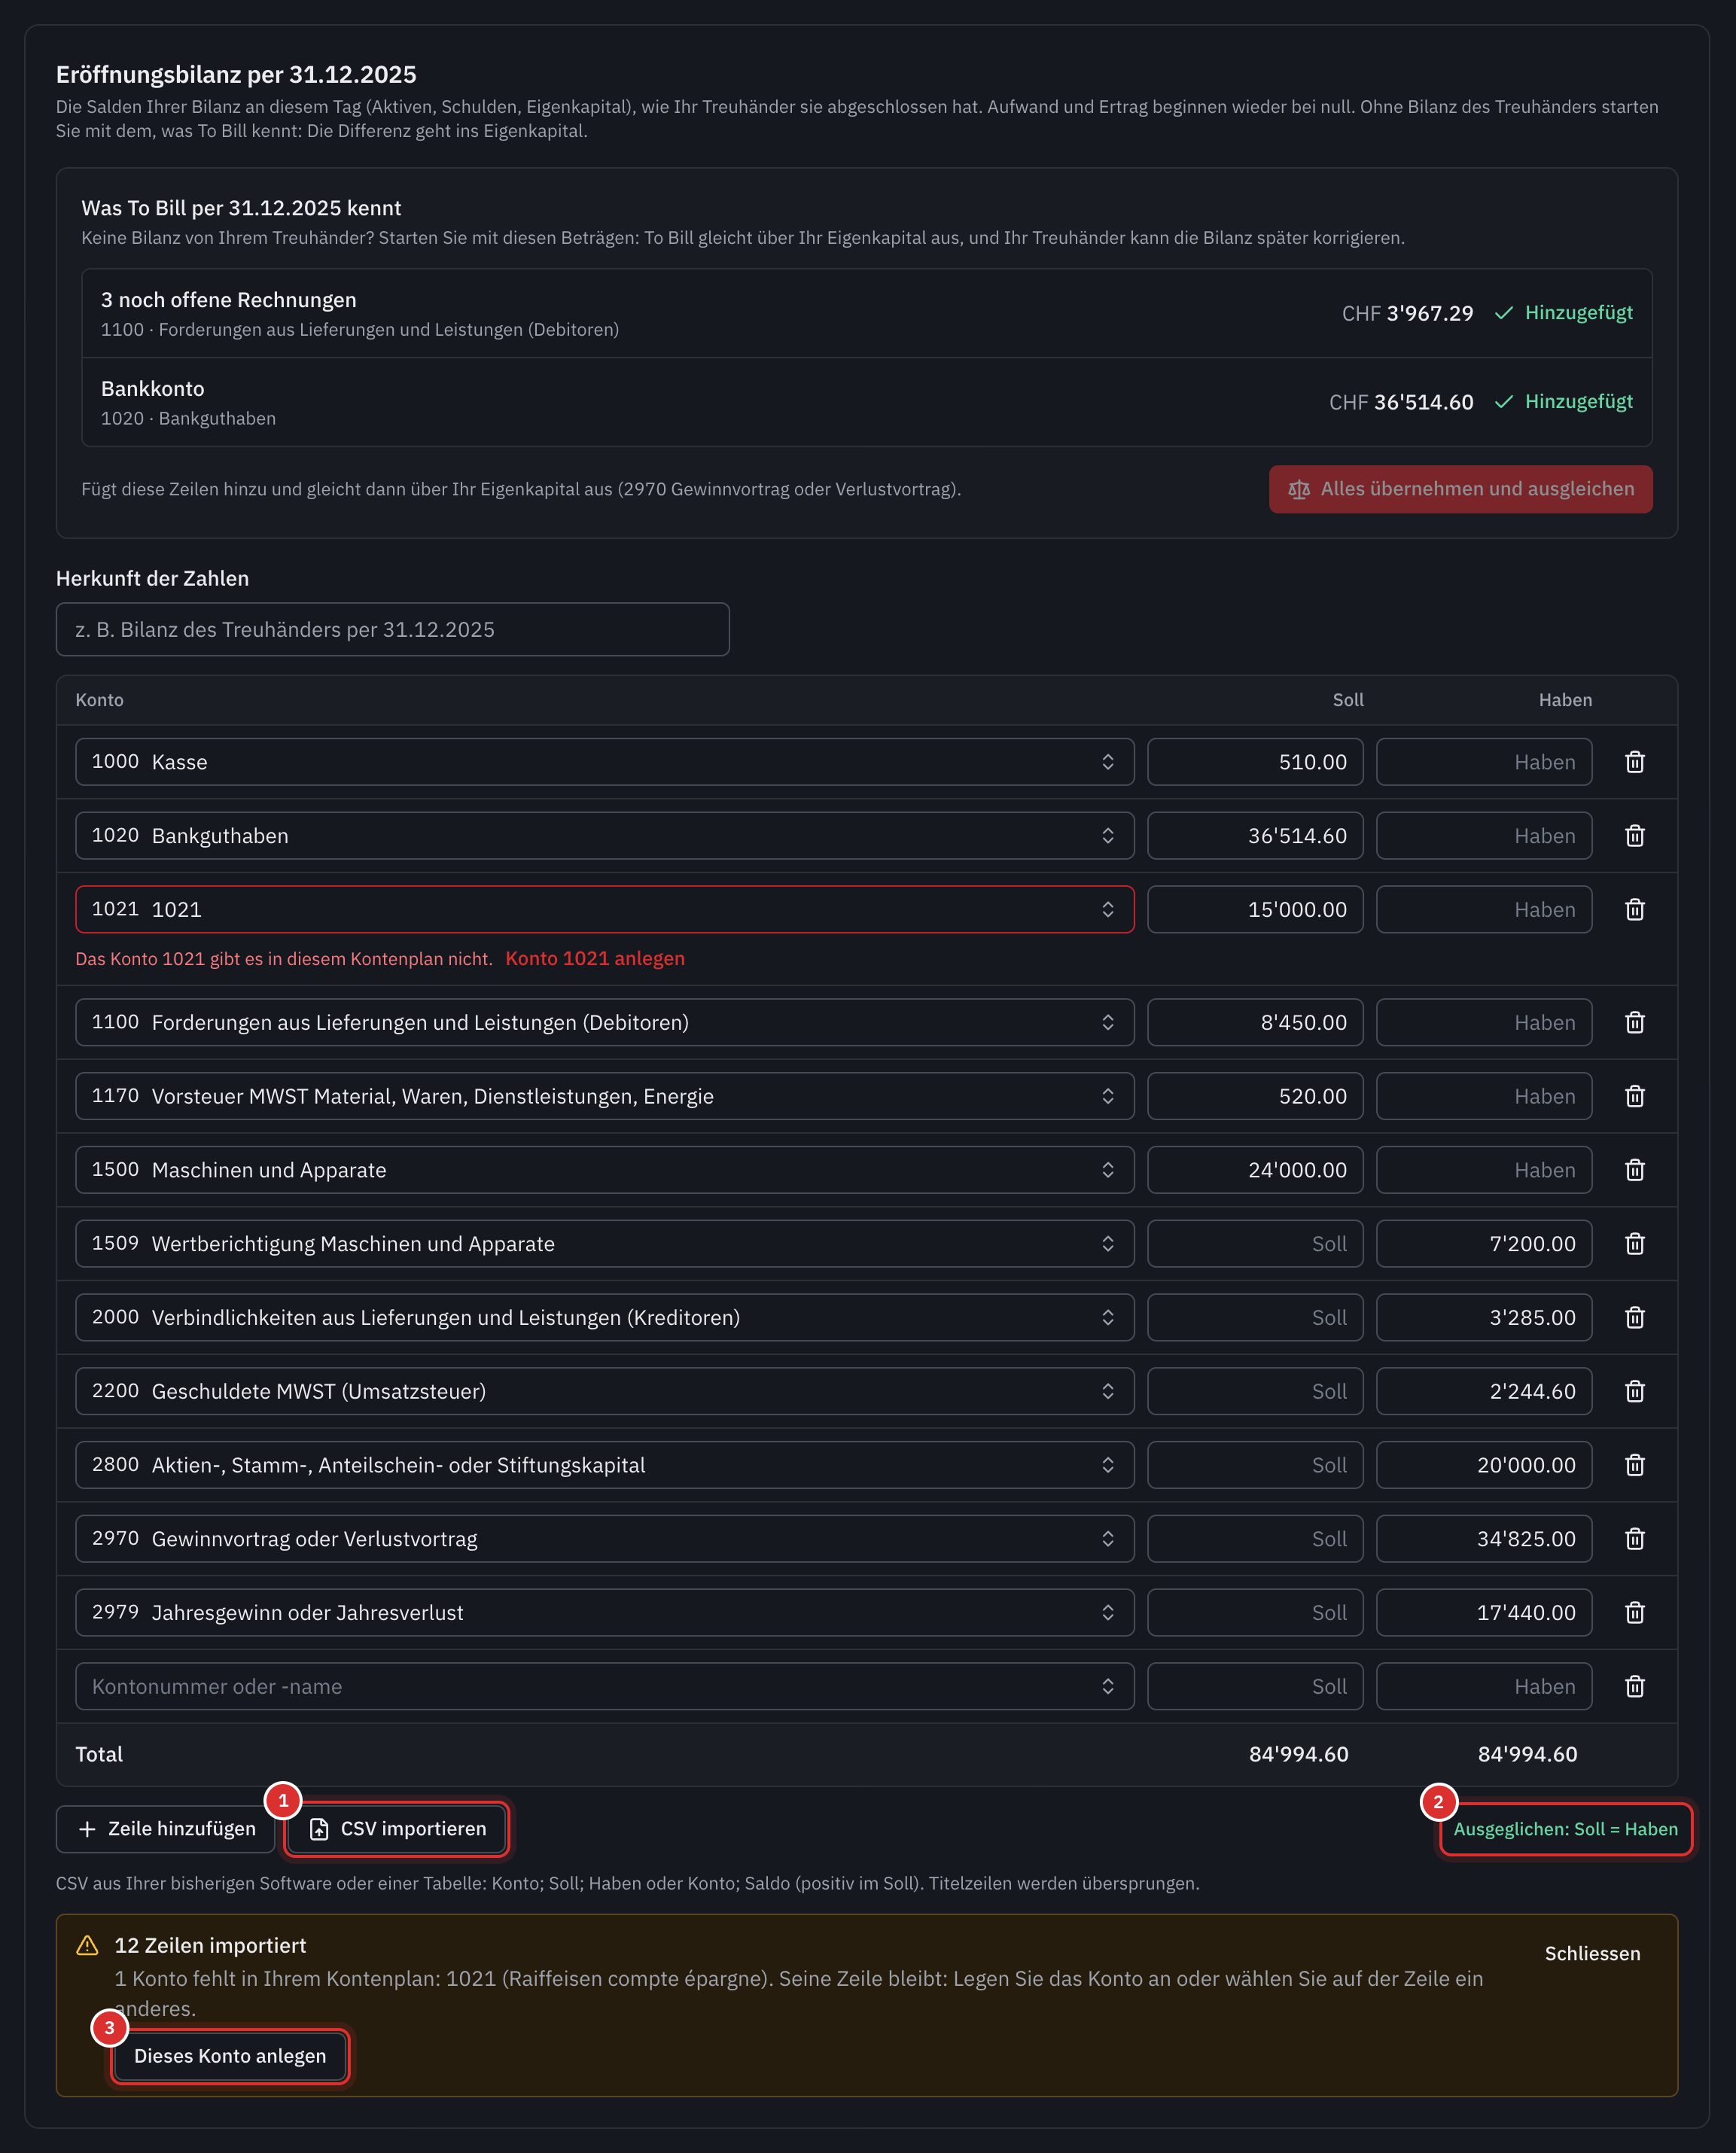Delete the 1500 Maschinen und Apparate row
Image resolution: width=1736 pixels, height=2153 pixels.
tap(1634, 1170)
